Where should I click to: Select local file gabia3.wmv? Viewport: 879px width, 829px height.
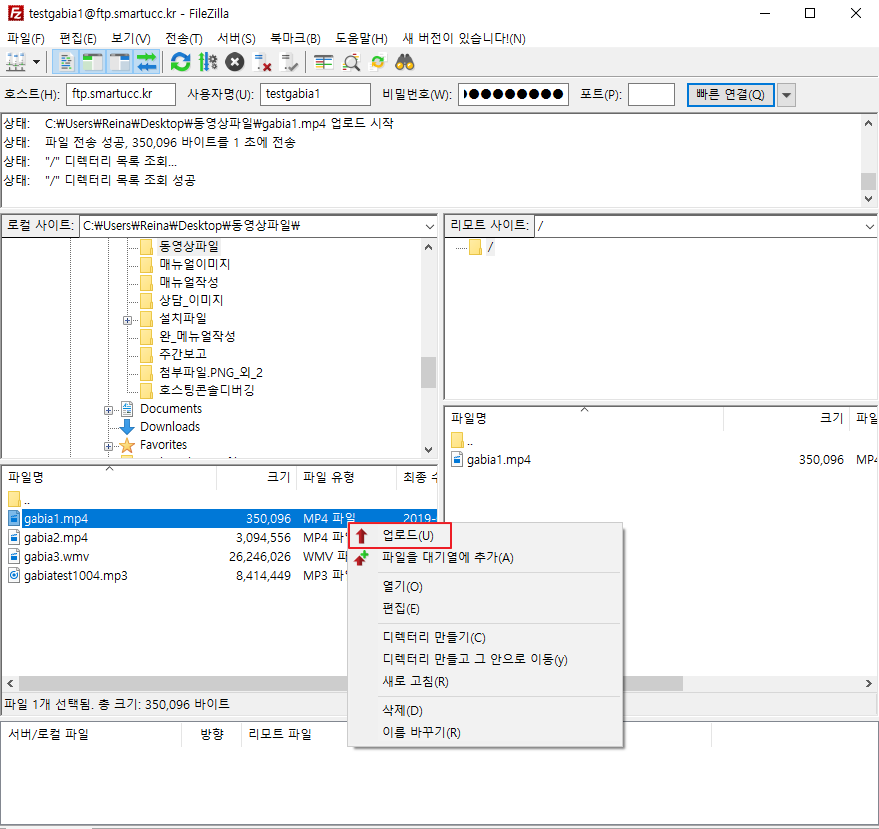56,557
